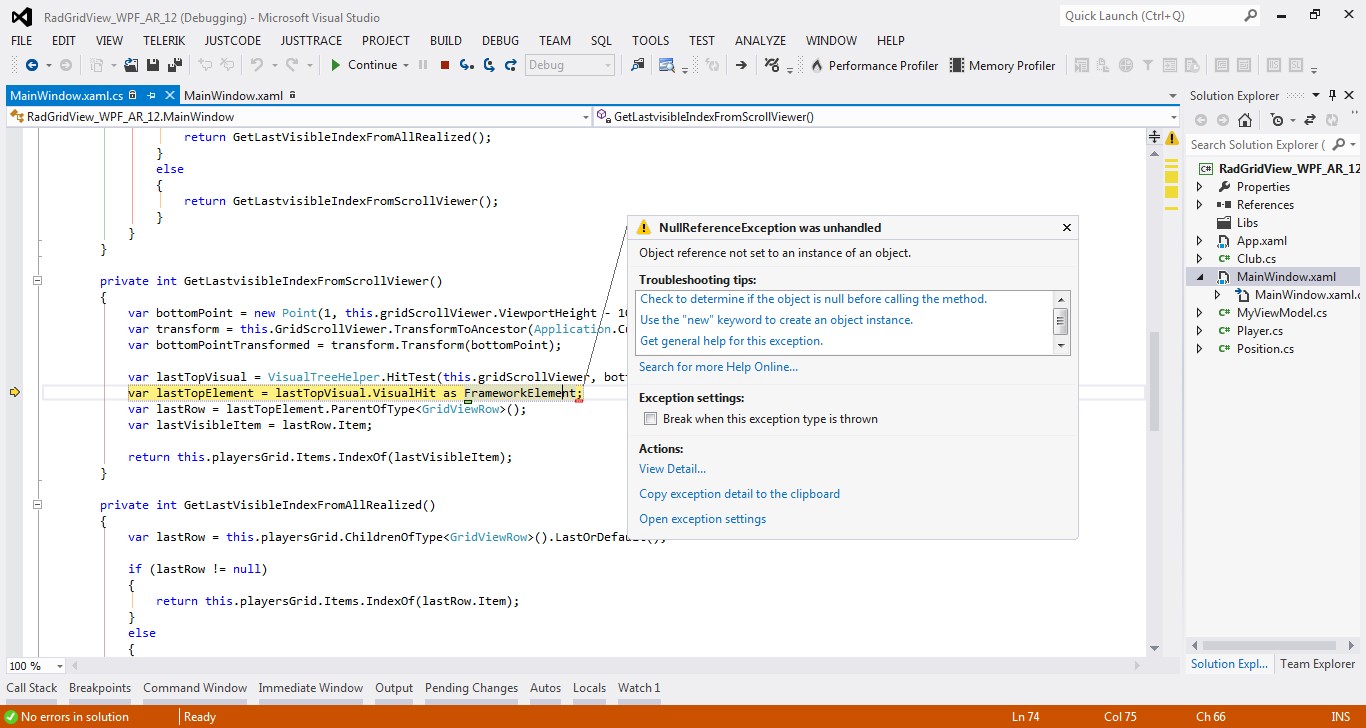
Task: Click the View Detail link
Action: (x=672, y=469)
